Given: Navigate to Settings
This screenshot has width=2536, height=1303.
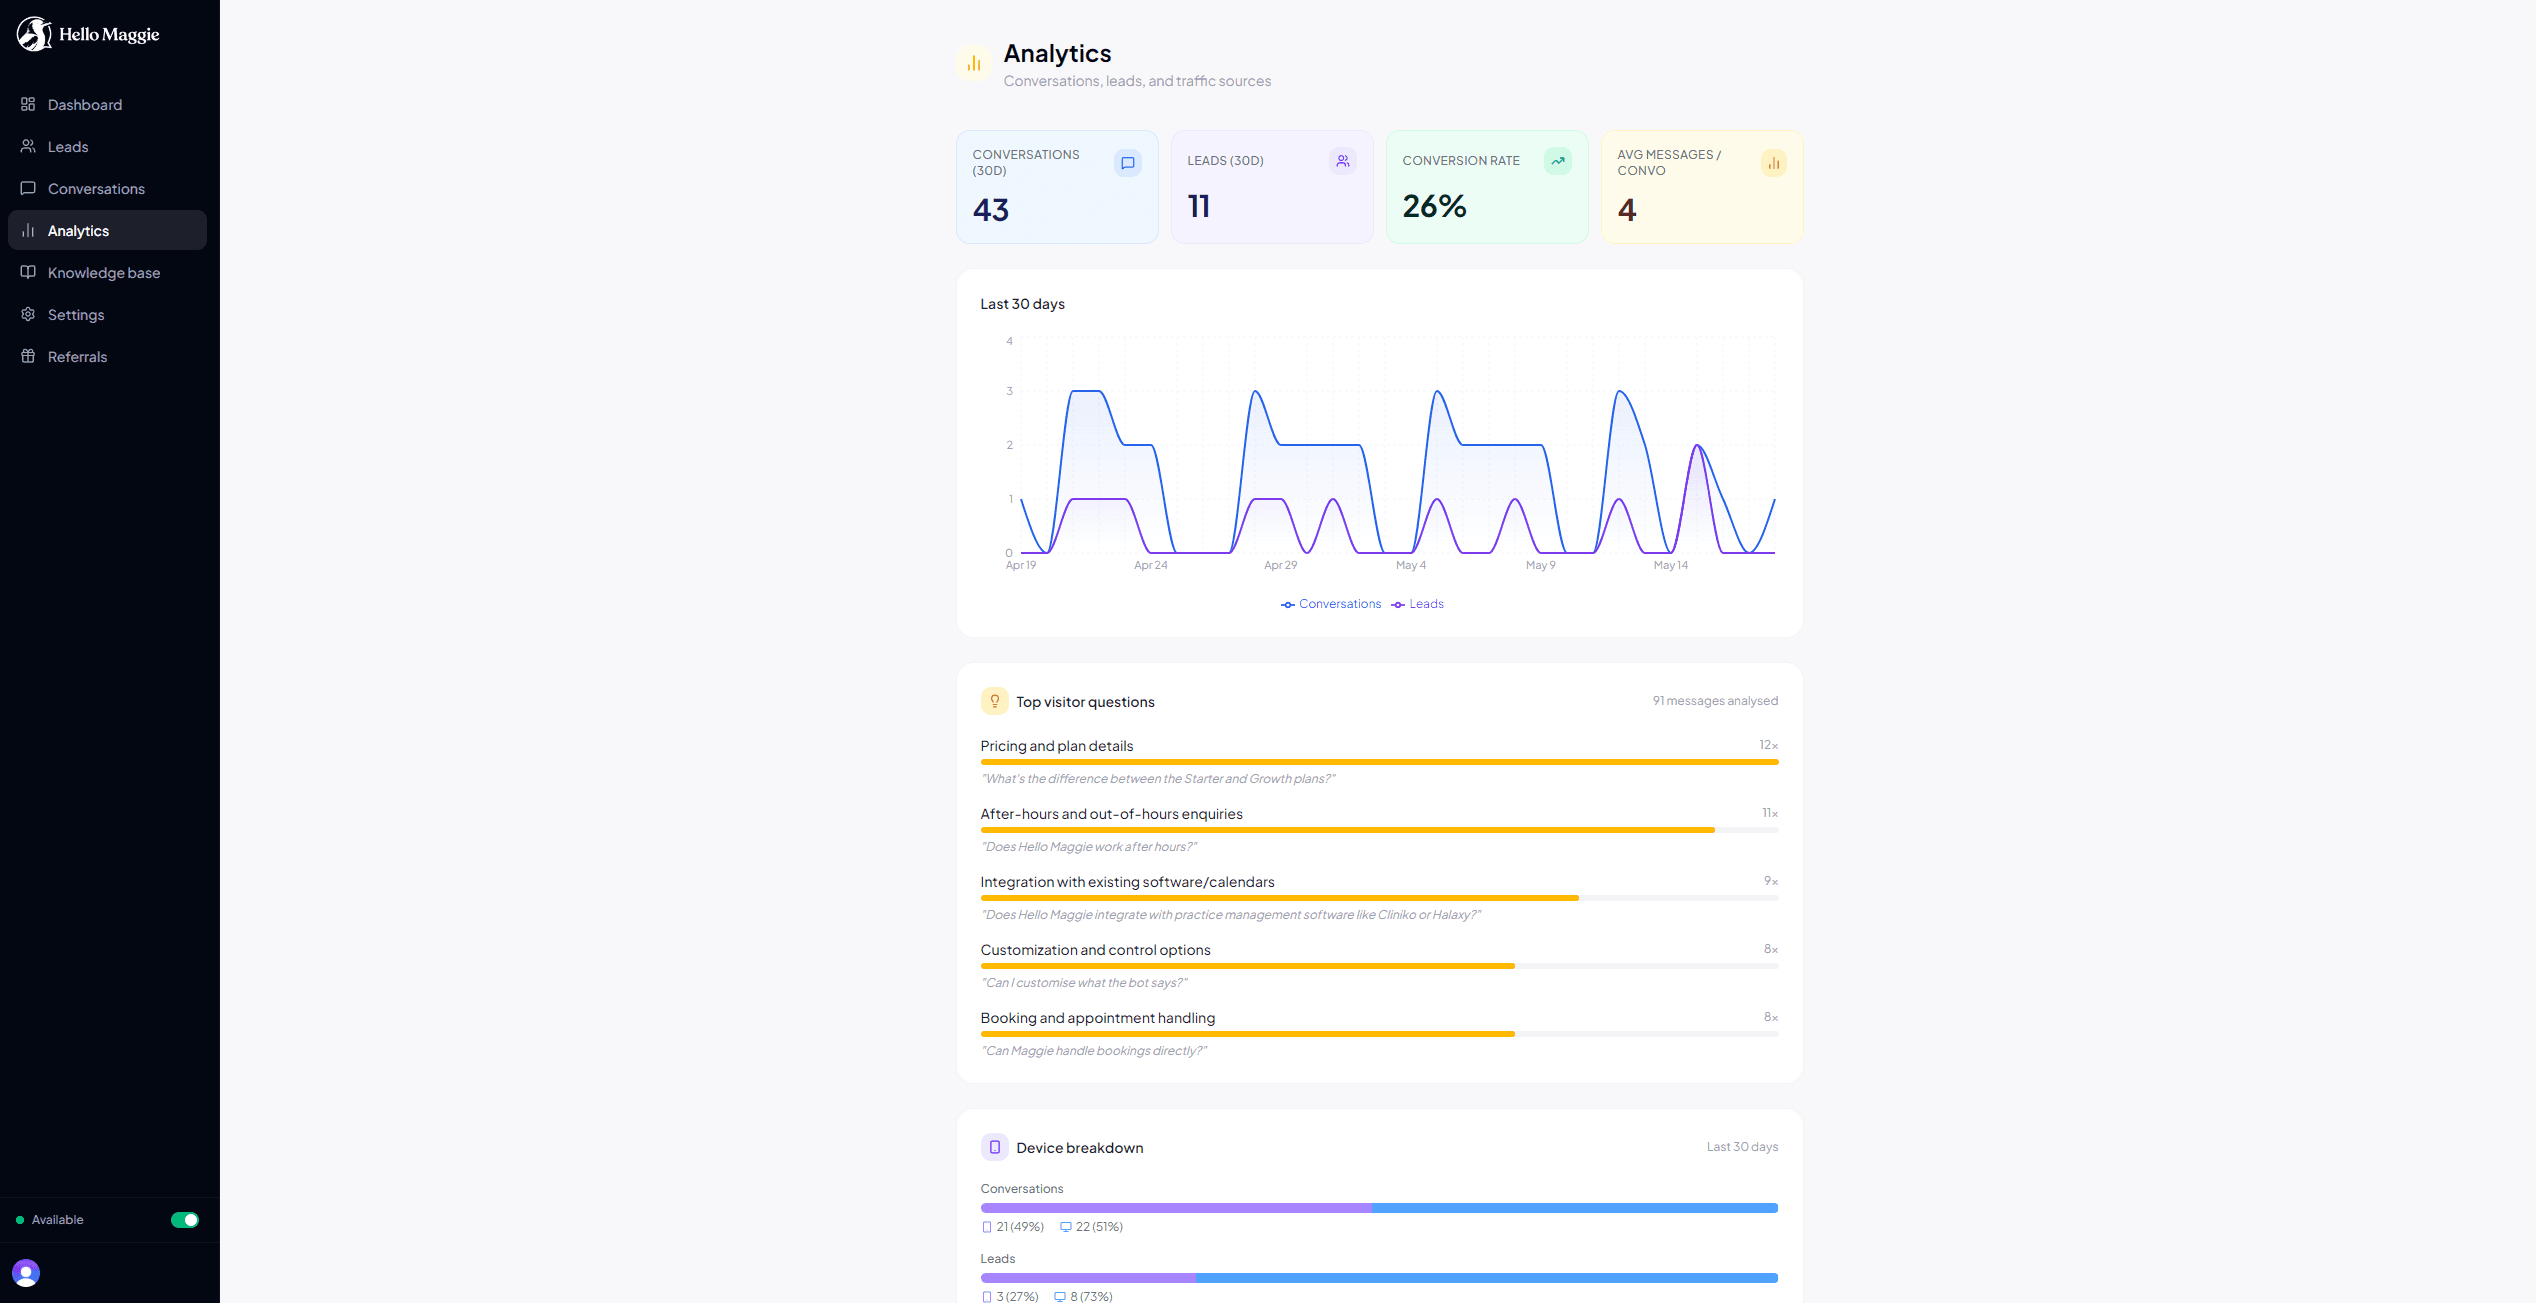Looking at the screenshot, I should coord(107,314).
